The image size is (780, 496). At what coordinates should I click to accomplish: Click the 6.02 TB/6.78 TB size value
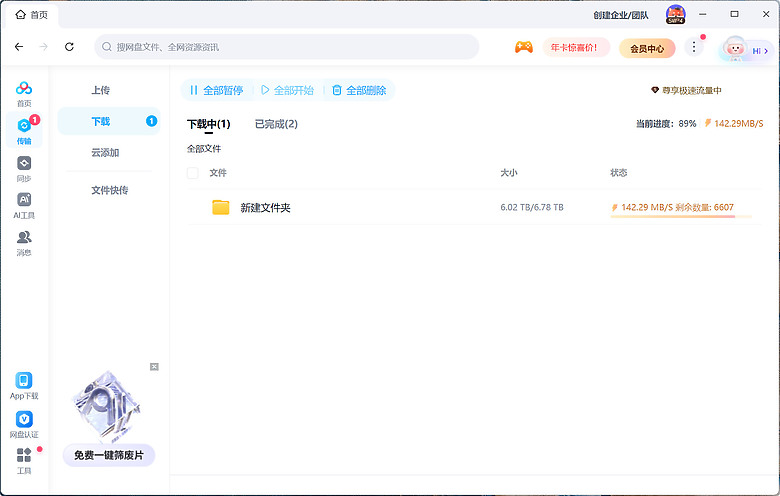pyautogui.click(x=532, y=207)
